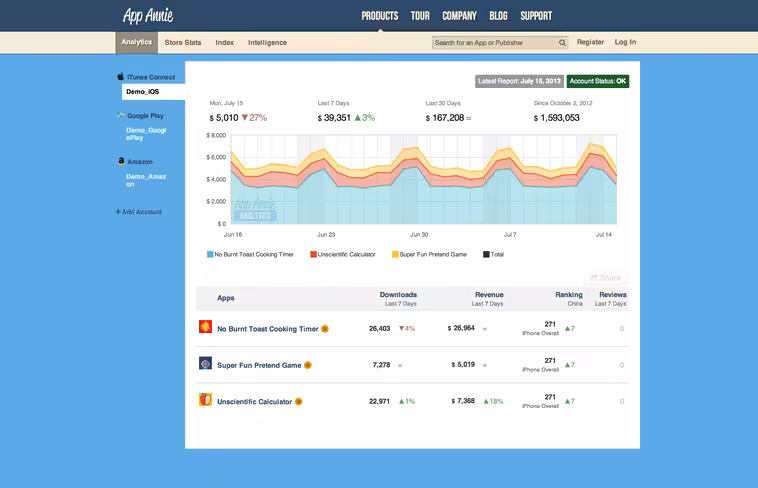Click the Super Fun Pretend Game app icon
Screen dimensions: 758x488
pyautogui.click(x=205, y=363)
